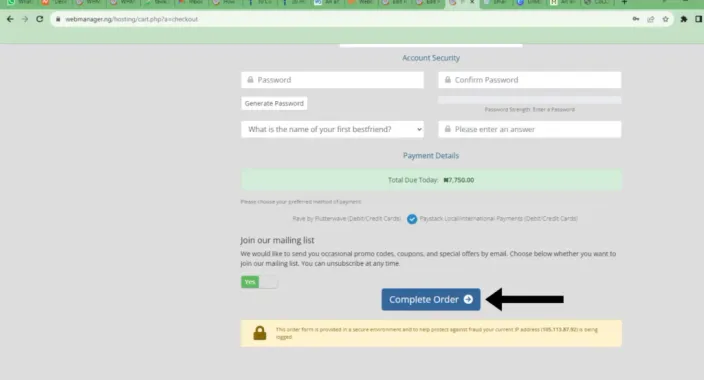Click the Payment Details heading

(431, 155)
